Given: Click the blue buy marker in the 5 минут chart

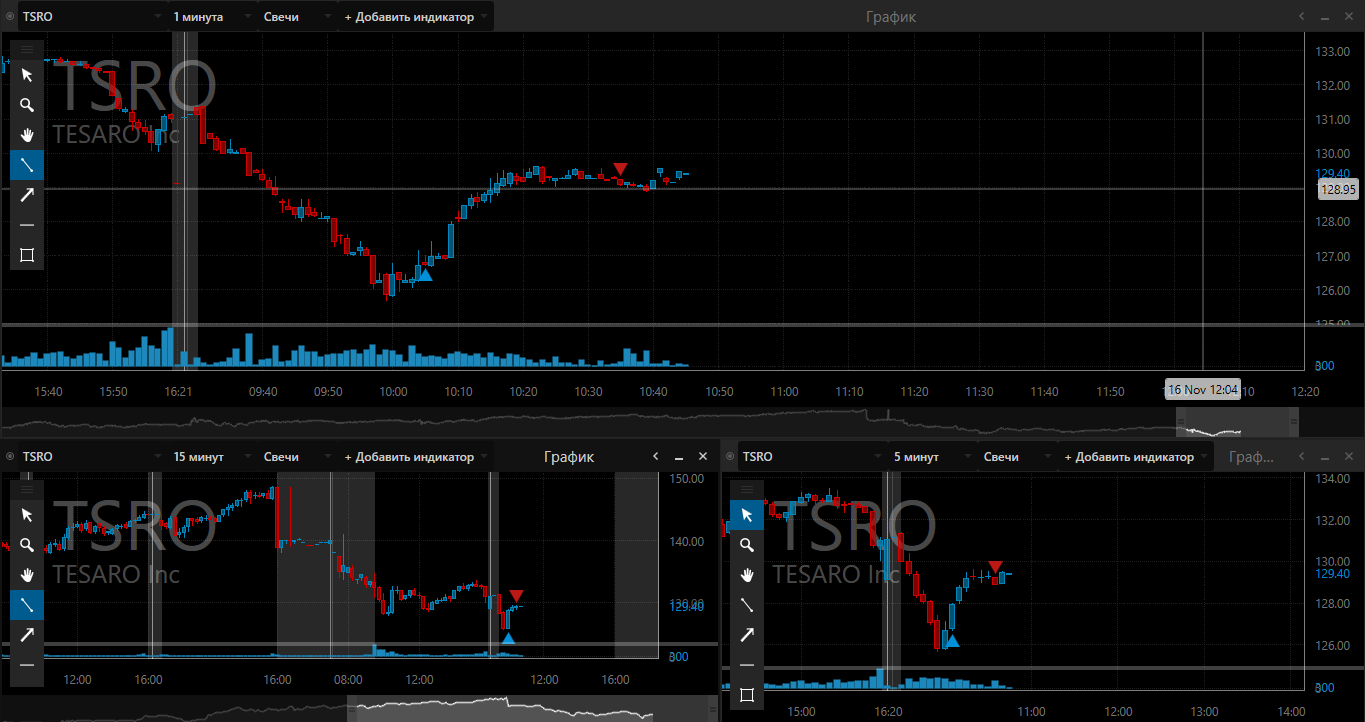Looking at the screenshot, I should tap(952, 641).
